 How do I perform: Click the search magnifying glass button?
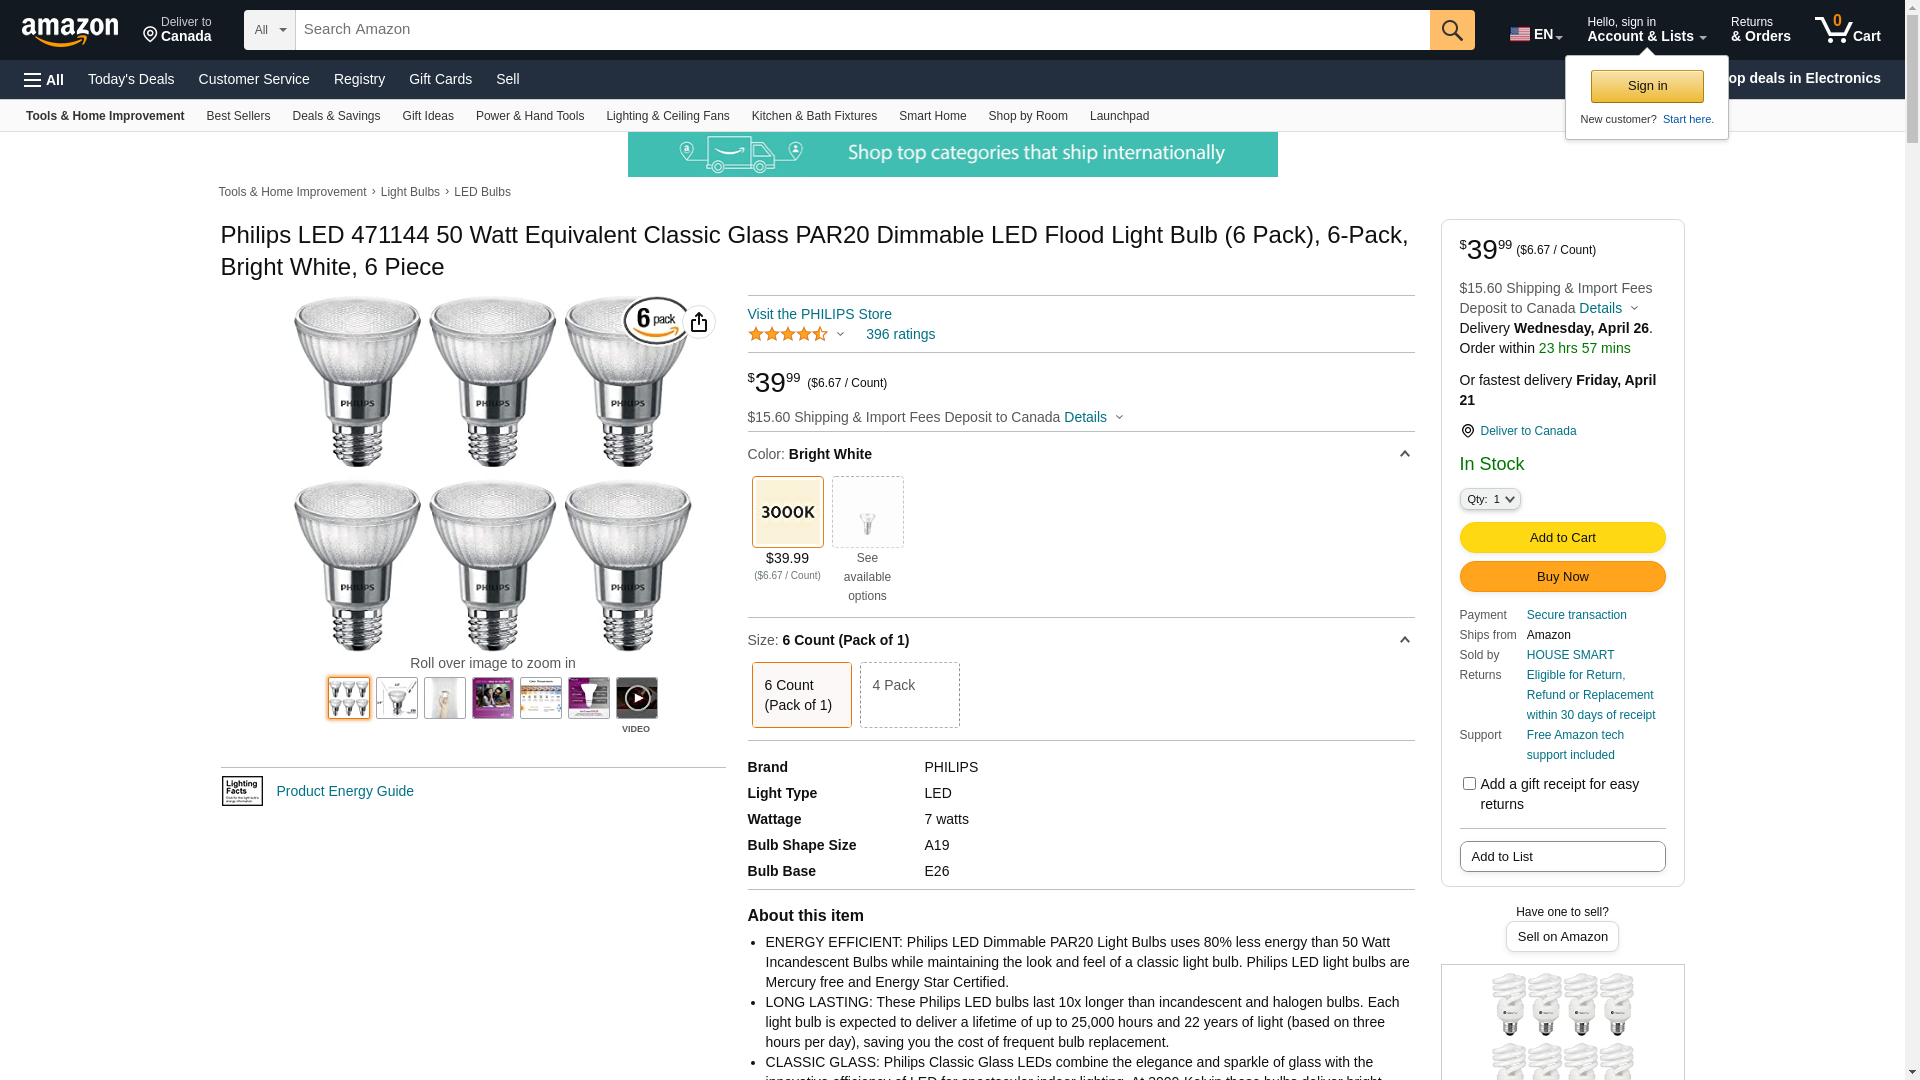pos(1452,30)
